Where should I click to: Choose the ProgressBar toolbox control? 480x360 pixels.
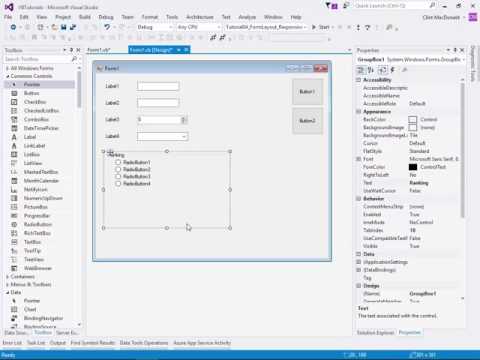coord(36,216)
